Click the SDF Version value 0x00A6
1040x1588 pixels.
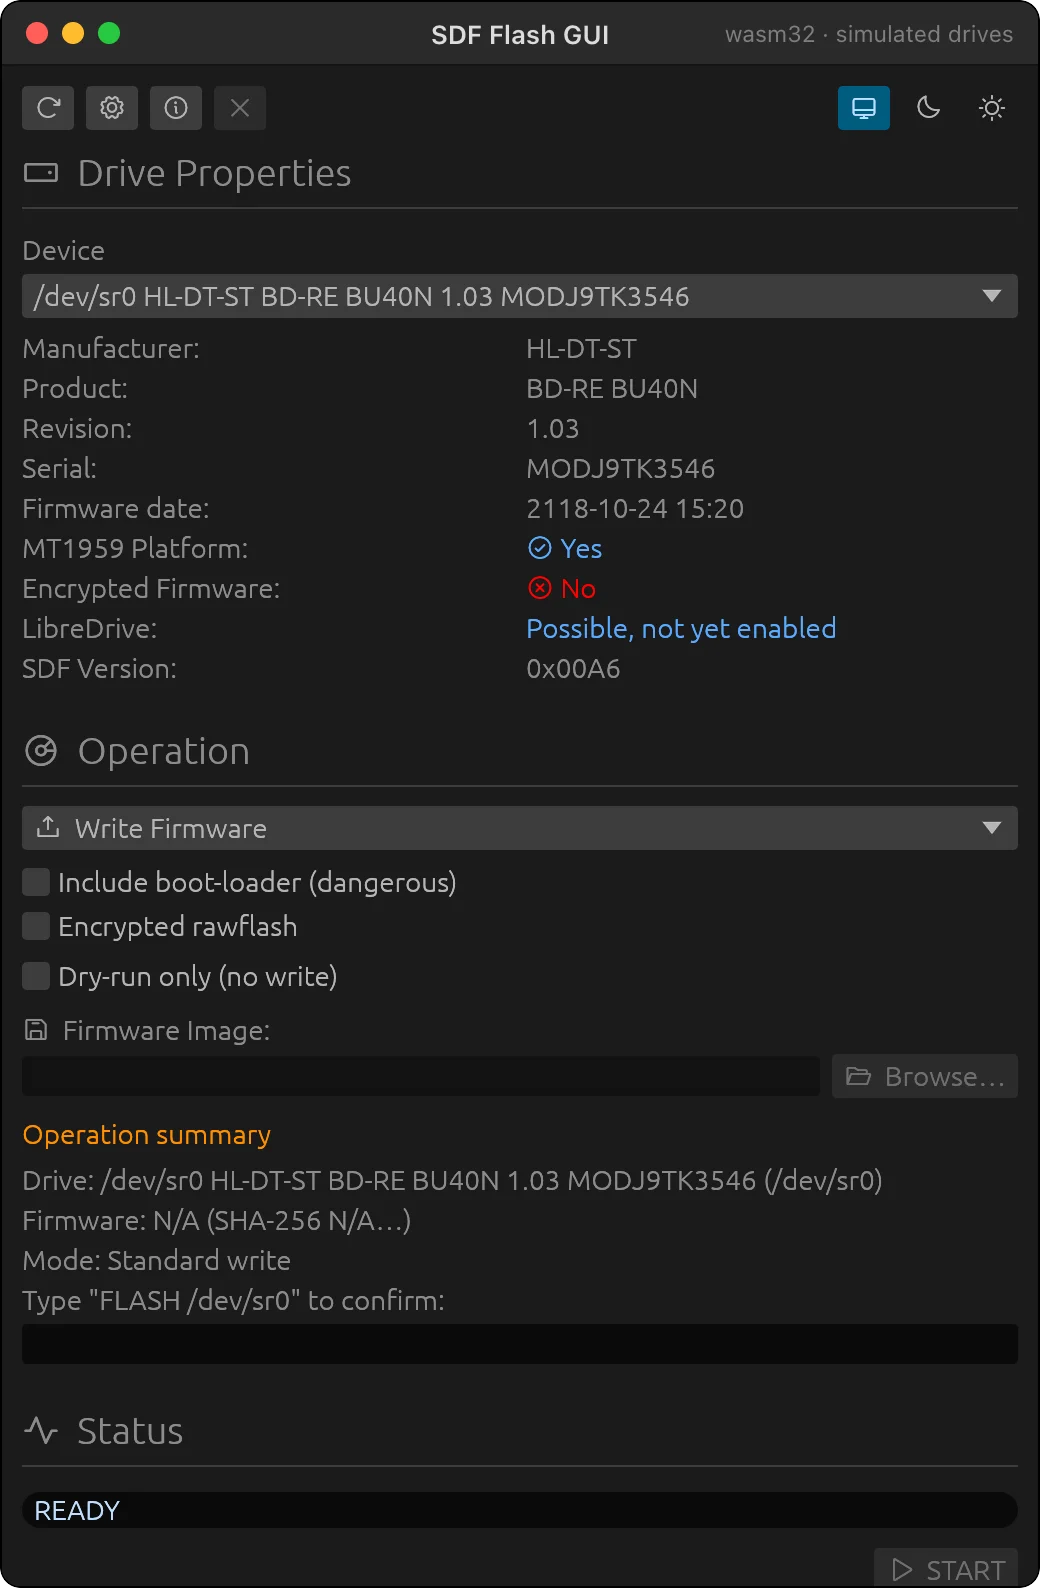point(573,668)
